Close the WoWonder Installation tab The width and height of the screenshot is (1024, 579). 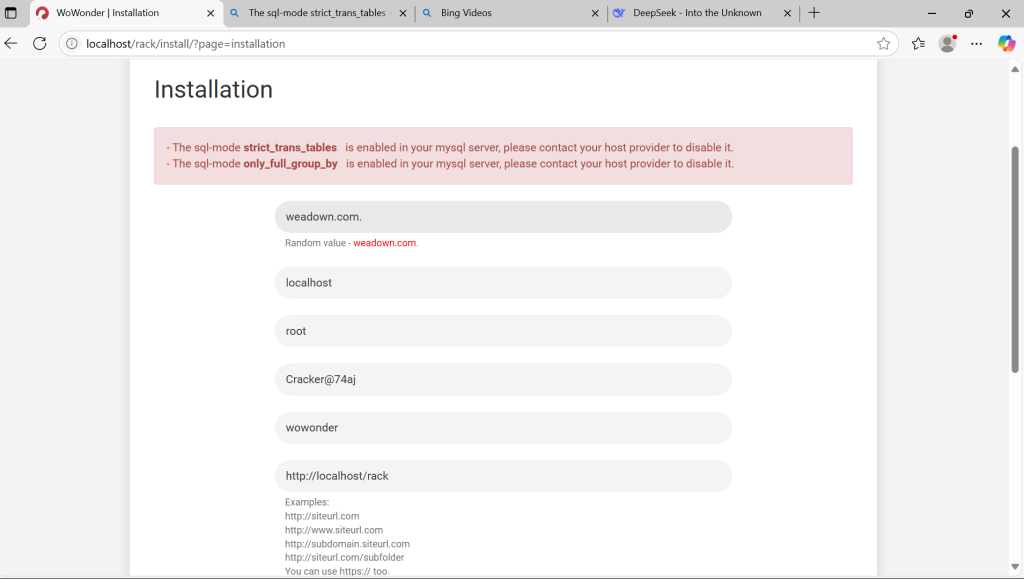(x=210, y=13)
